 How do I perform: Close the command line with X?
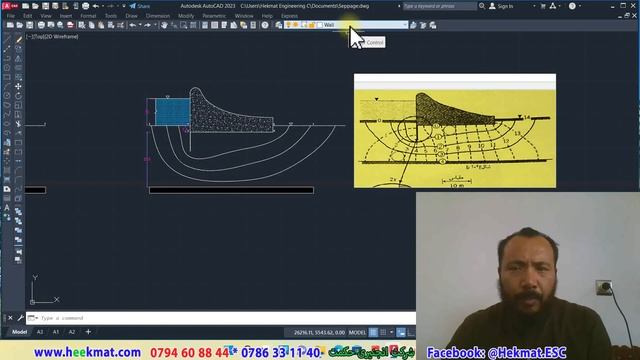point(10,318)
